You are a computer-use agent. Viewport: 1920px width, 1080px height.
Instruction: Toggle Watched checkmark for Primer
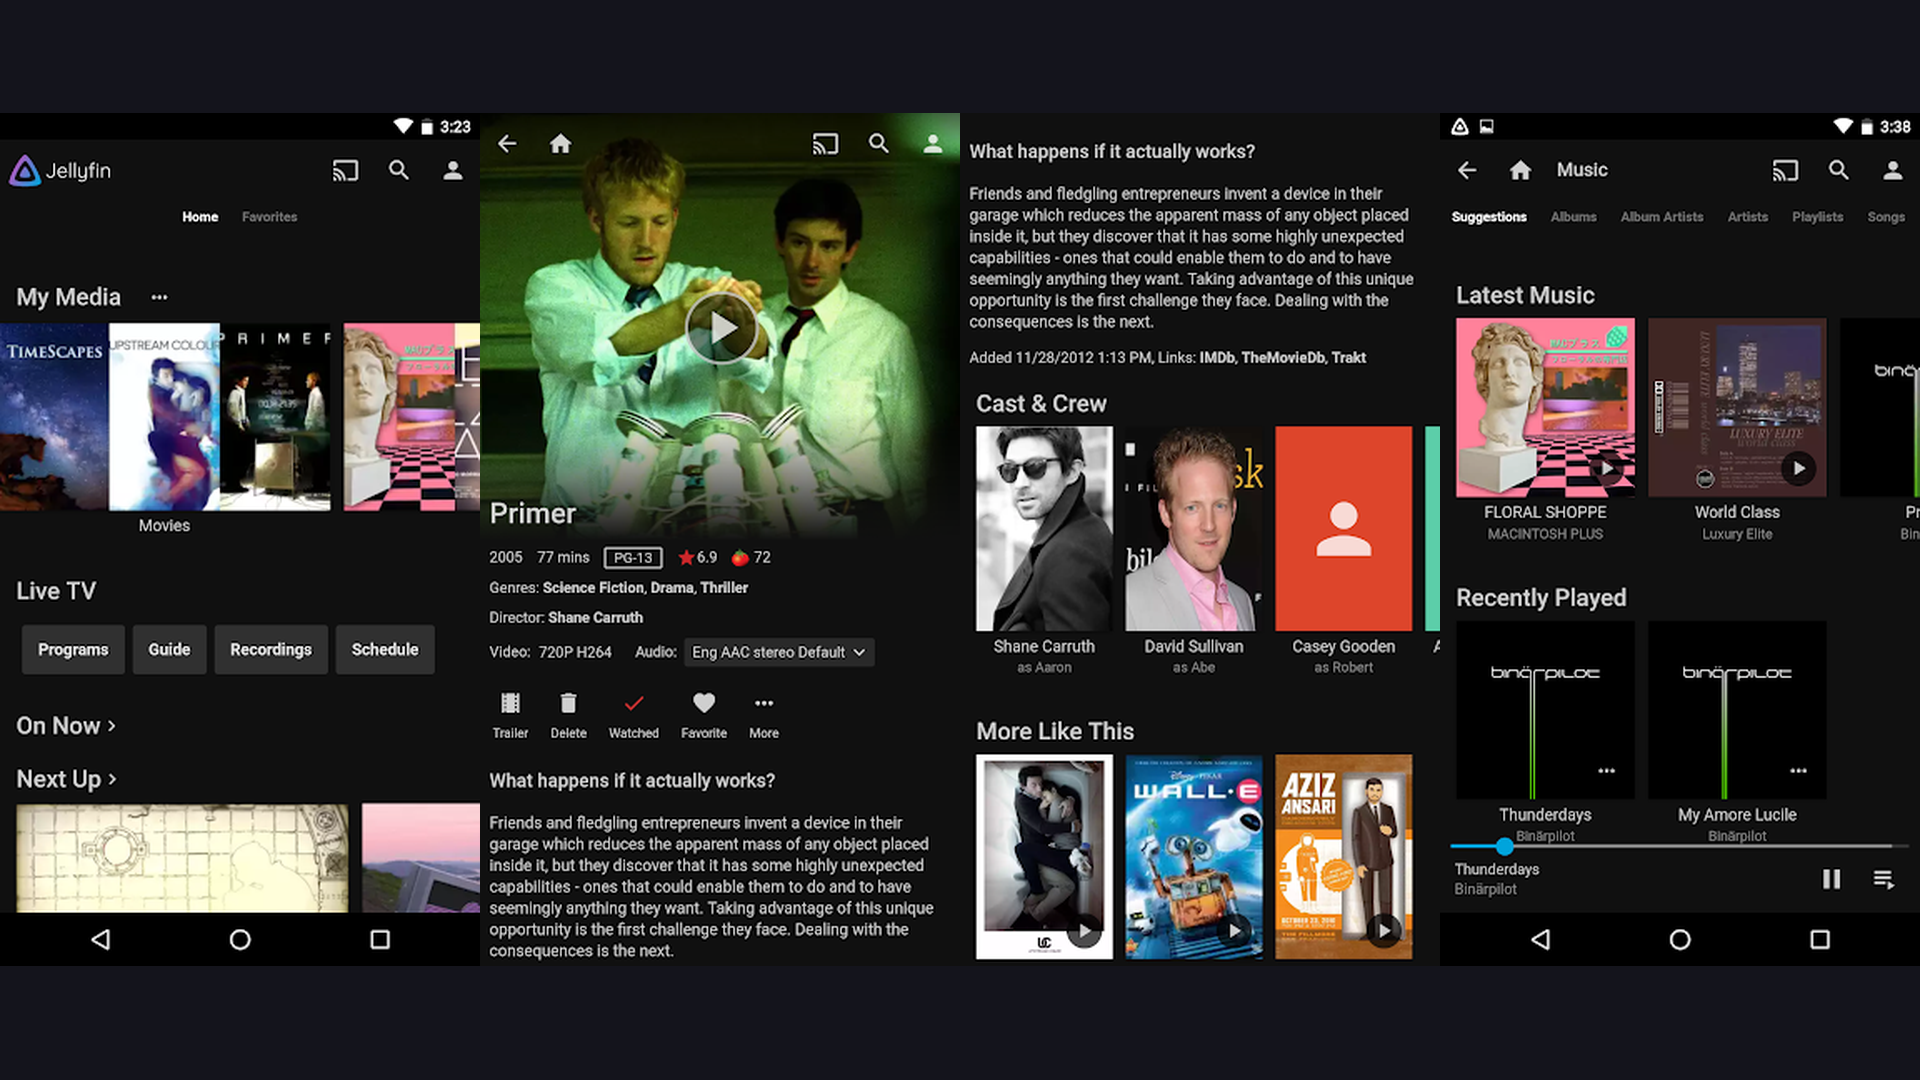634,716
